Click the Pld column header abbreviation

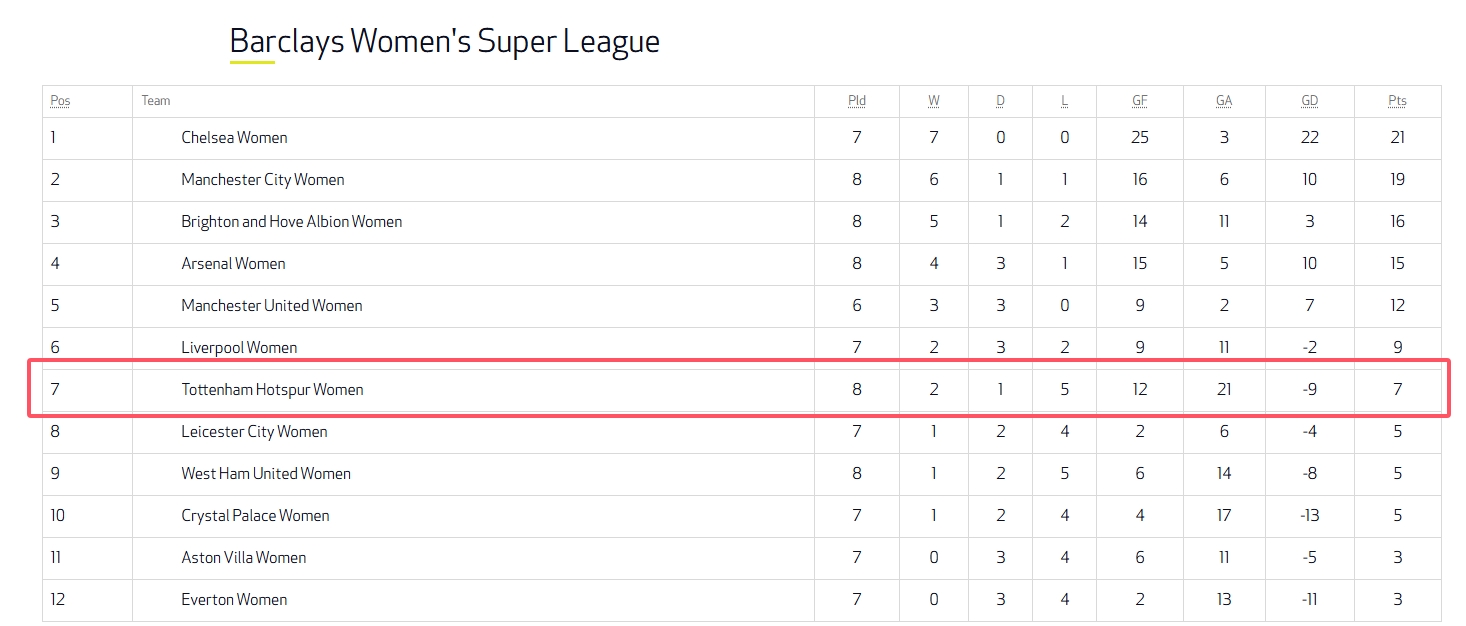[856, 101]
